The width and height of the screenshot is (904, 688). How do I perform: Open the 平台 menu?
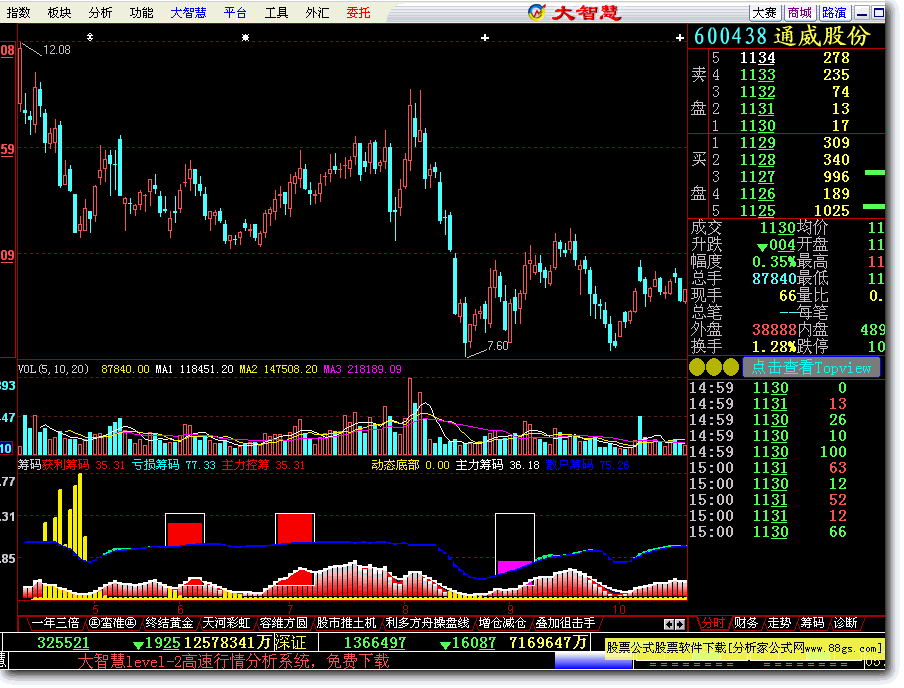point(235,12)
